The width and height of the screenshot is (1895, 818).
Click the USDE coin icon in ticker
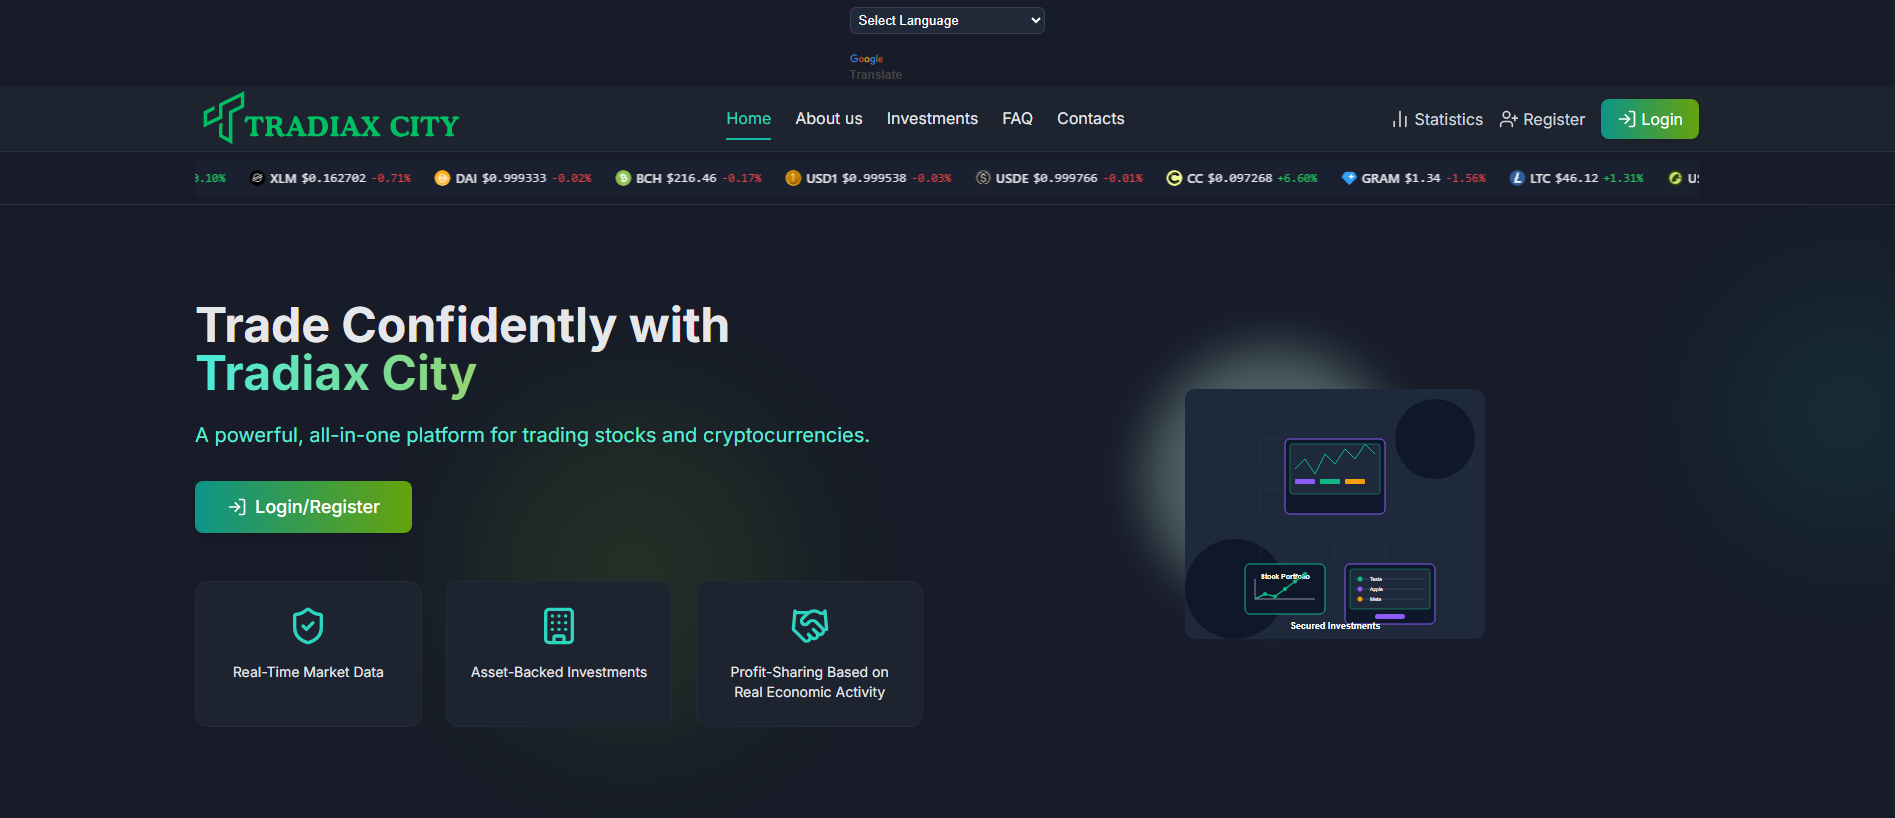[983, 178]
